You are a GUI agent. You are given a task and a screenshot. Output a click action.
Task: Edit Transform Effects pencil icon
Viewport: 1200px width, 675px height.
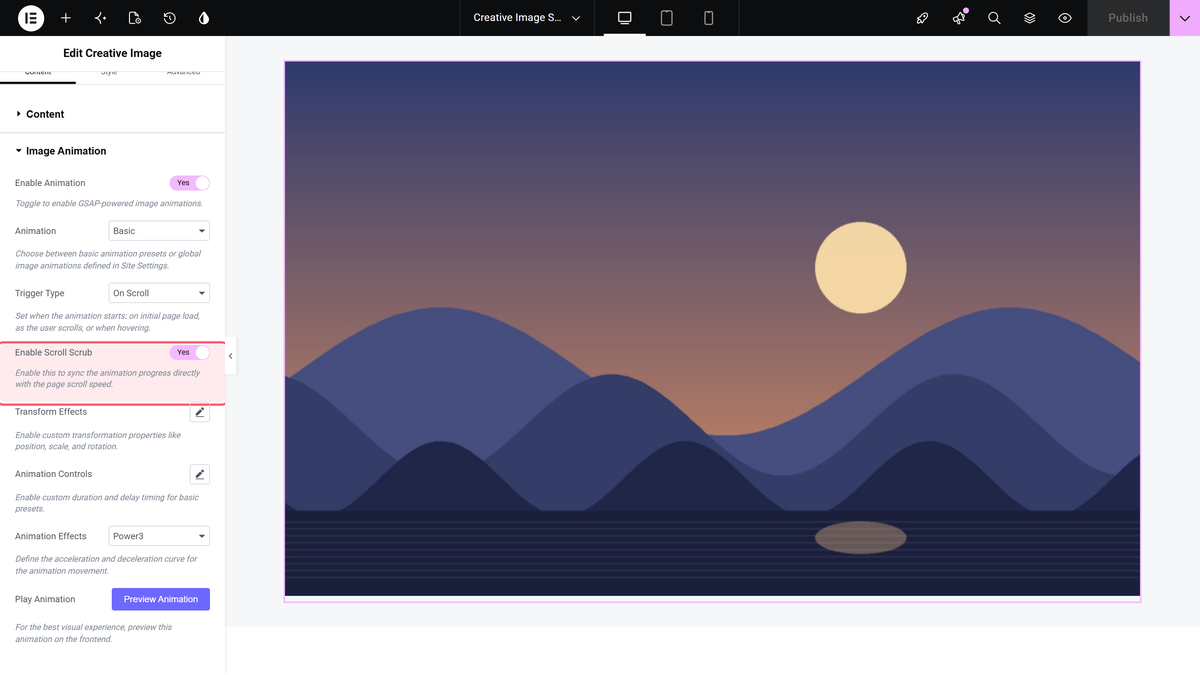(x=200, y=412)
